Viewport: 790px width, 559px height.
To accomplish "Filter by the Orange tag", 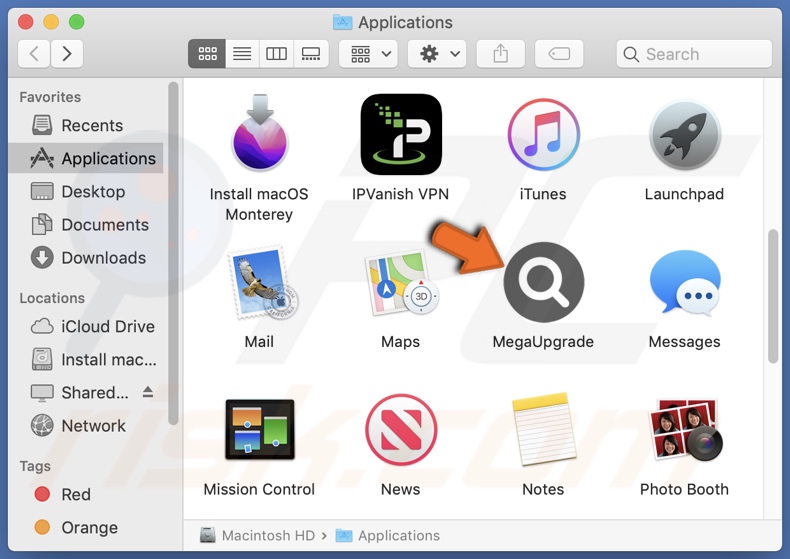I will [86, 527].
